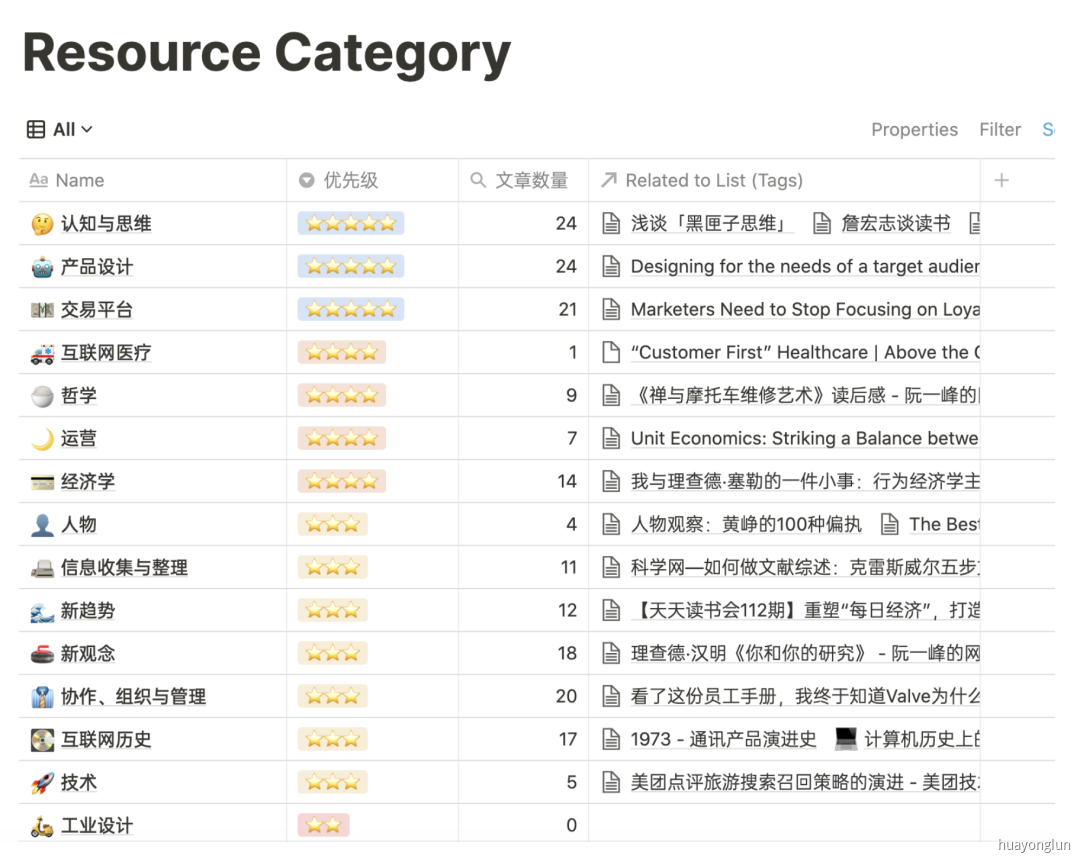Open the 美团点评旅游搜索 related page

[804, 782]
